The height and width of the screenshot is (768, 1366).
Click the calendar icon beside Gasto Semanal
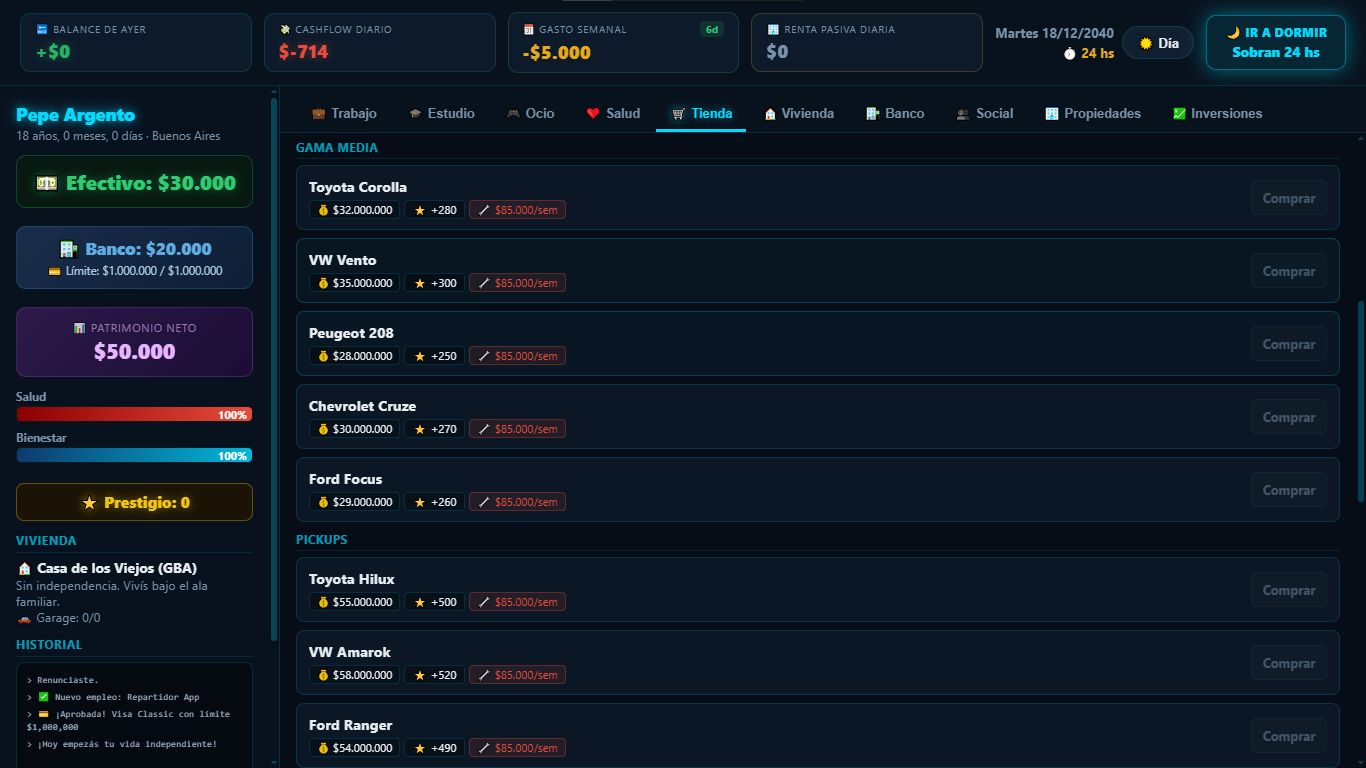(529, 30)
